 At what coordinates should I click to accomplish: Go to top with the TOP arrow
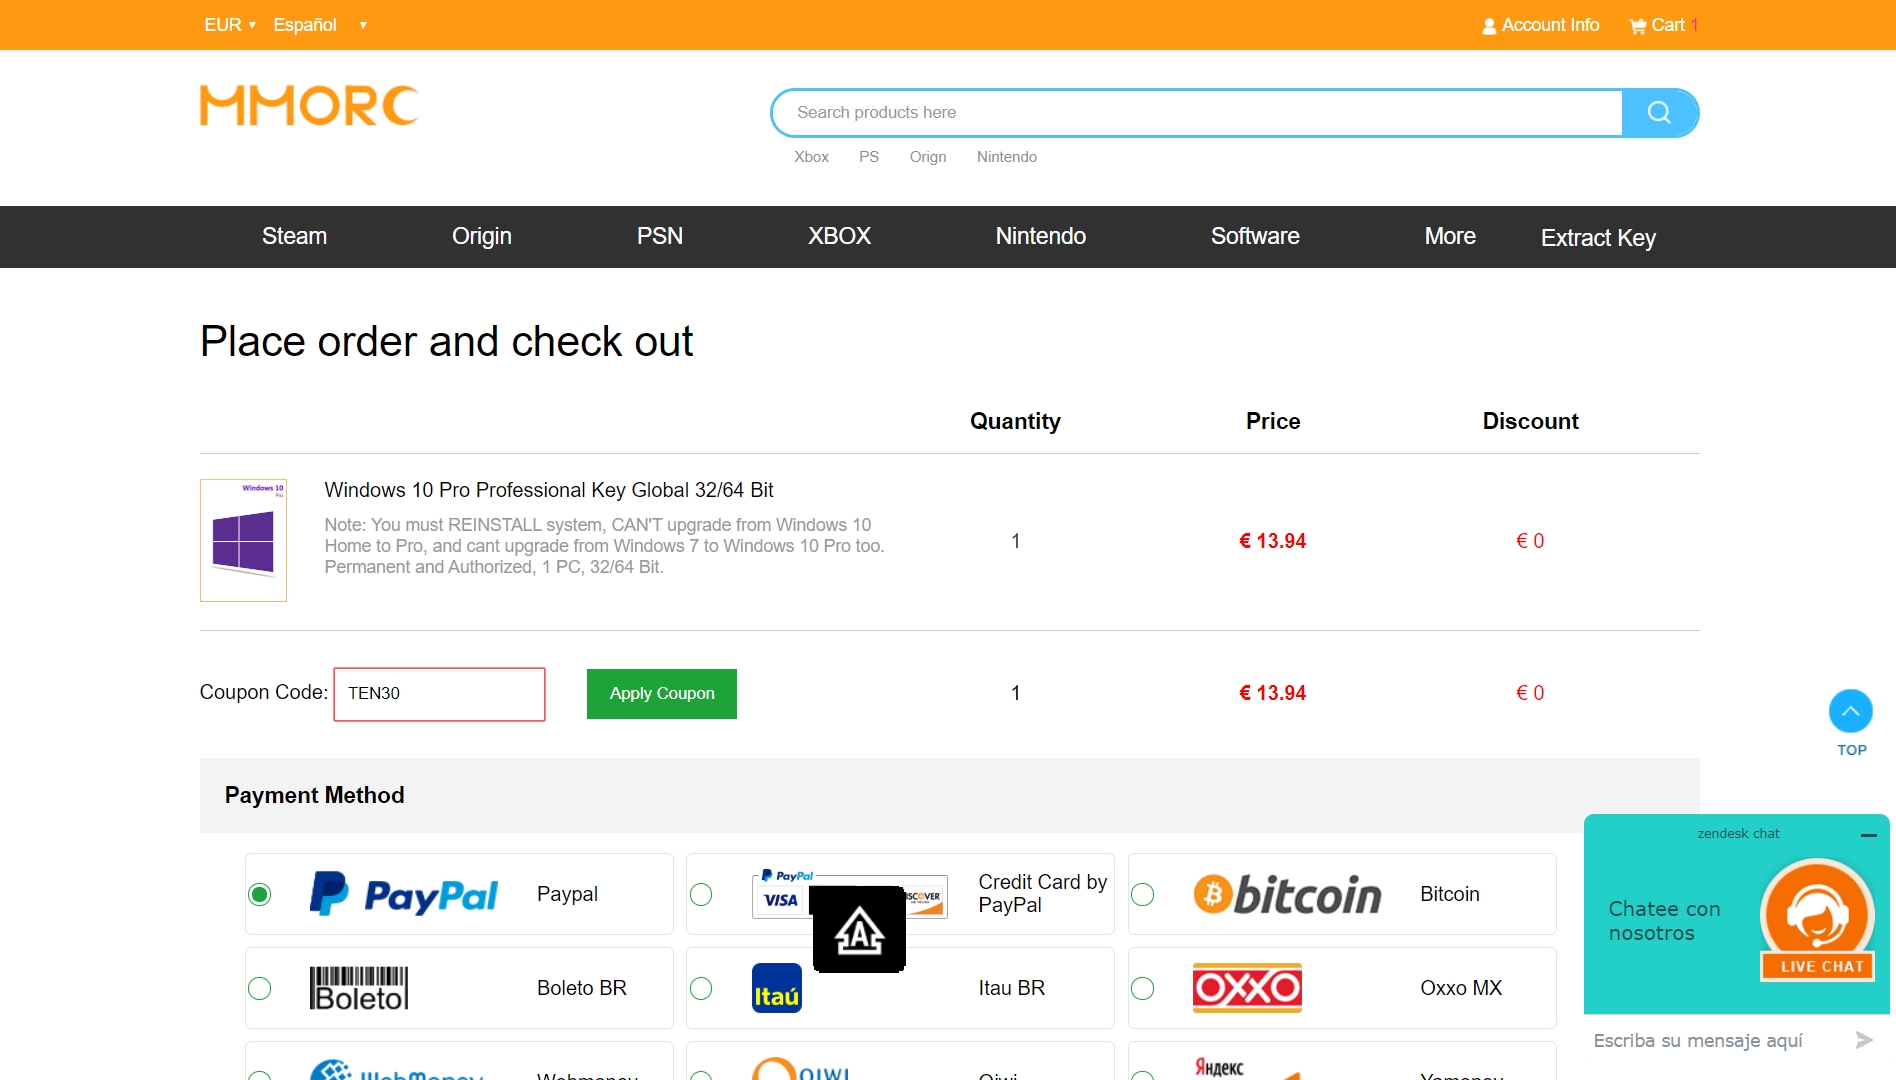click(1851, 711)
